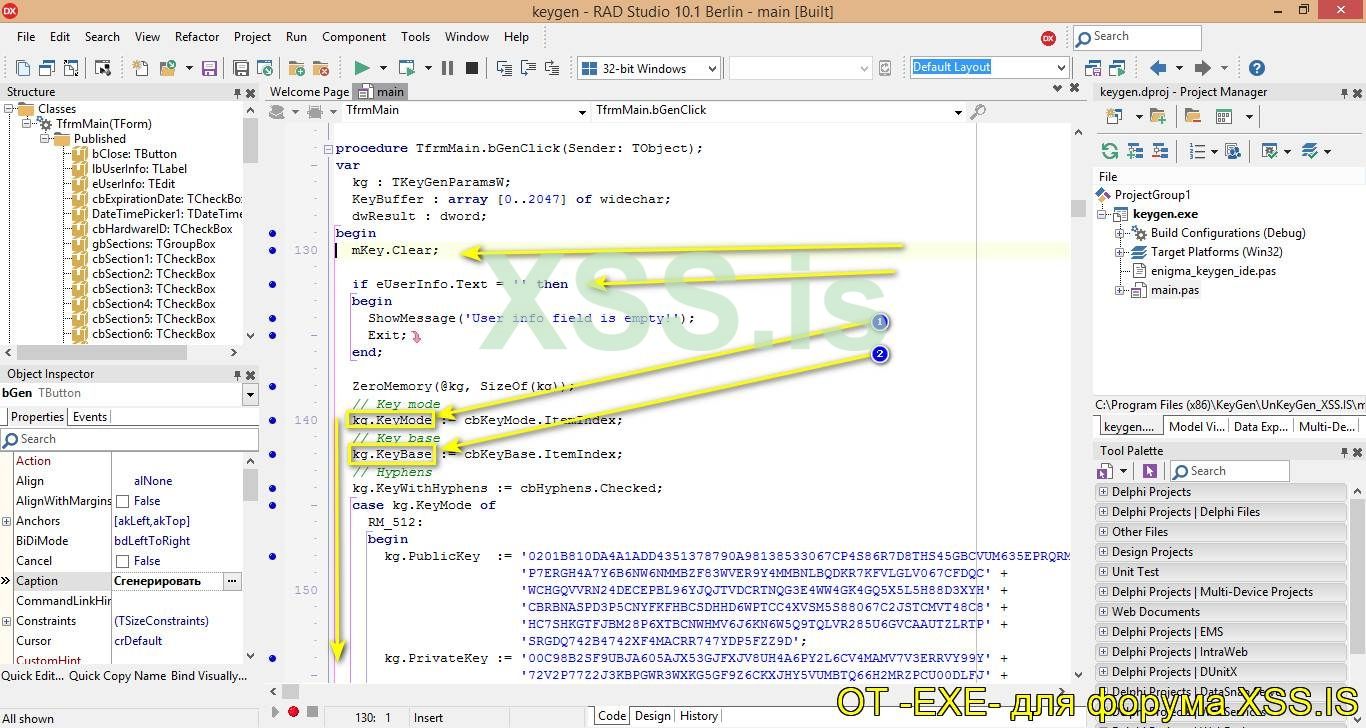
Task: Click the Save (purple floppy) toolbar icon
Action: (x=209, y=68)
